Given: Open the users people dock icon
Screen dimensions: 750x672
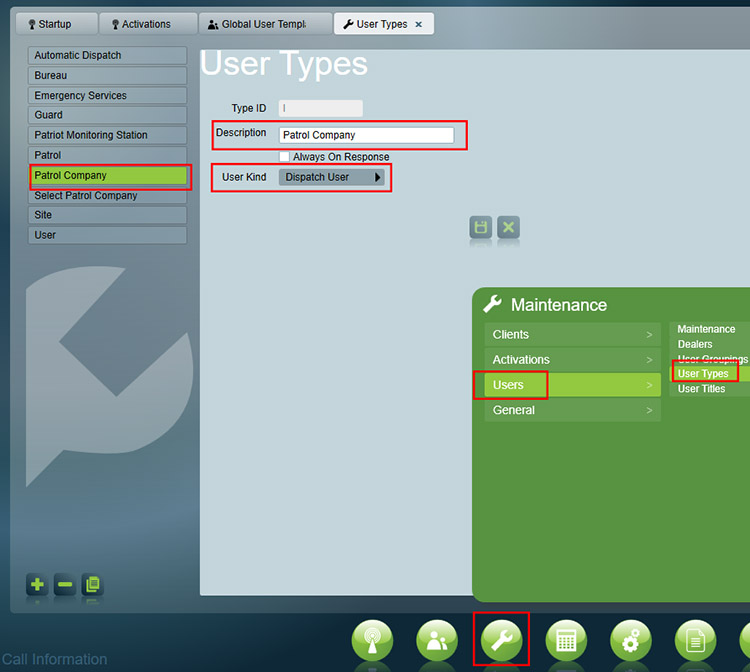Looking at the screenshot, I should (x=437, y=640).
